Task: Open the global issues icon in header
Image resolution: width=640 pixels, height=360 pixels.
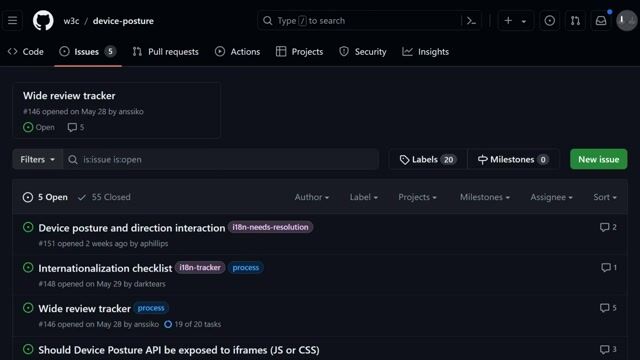Action: pos(550,20)
